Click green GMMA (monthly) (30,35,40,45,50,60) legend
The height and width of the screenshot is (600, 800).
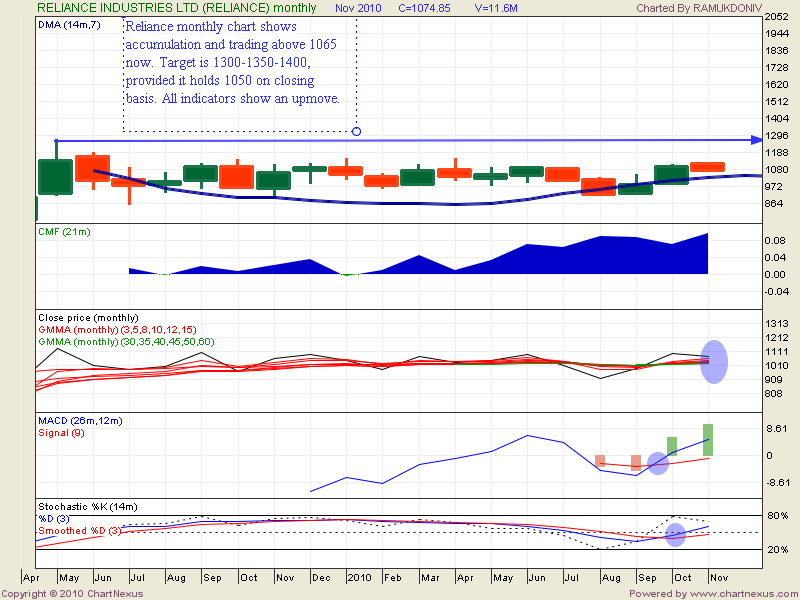(126, 342)
